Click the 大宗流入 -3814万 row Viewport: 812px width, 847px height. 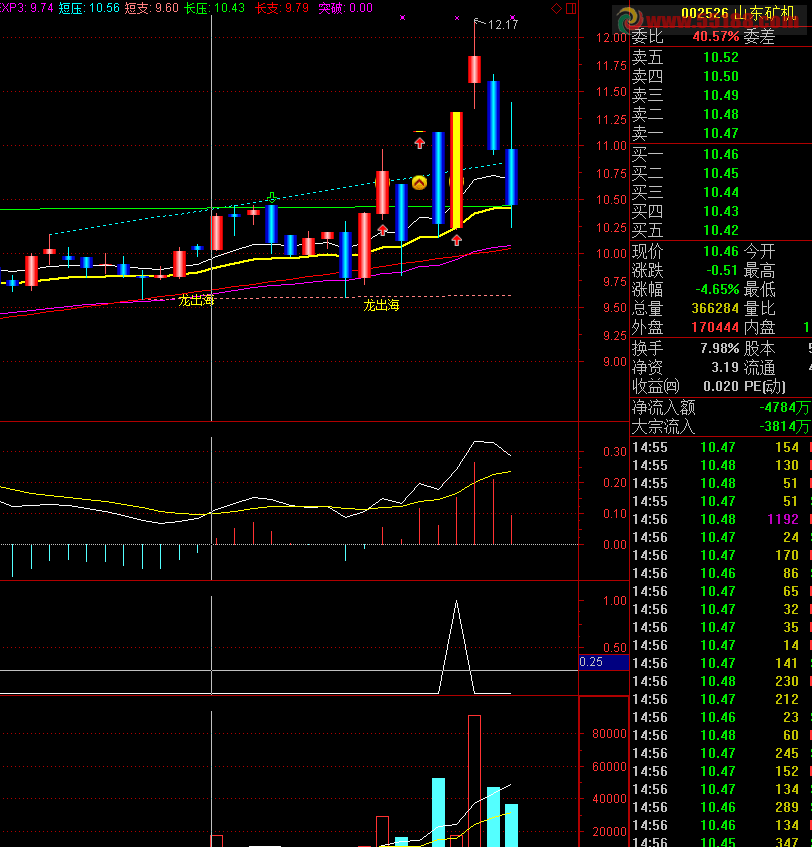[x=721, y=426]
